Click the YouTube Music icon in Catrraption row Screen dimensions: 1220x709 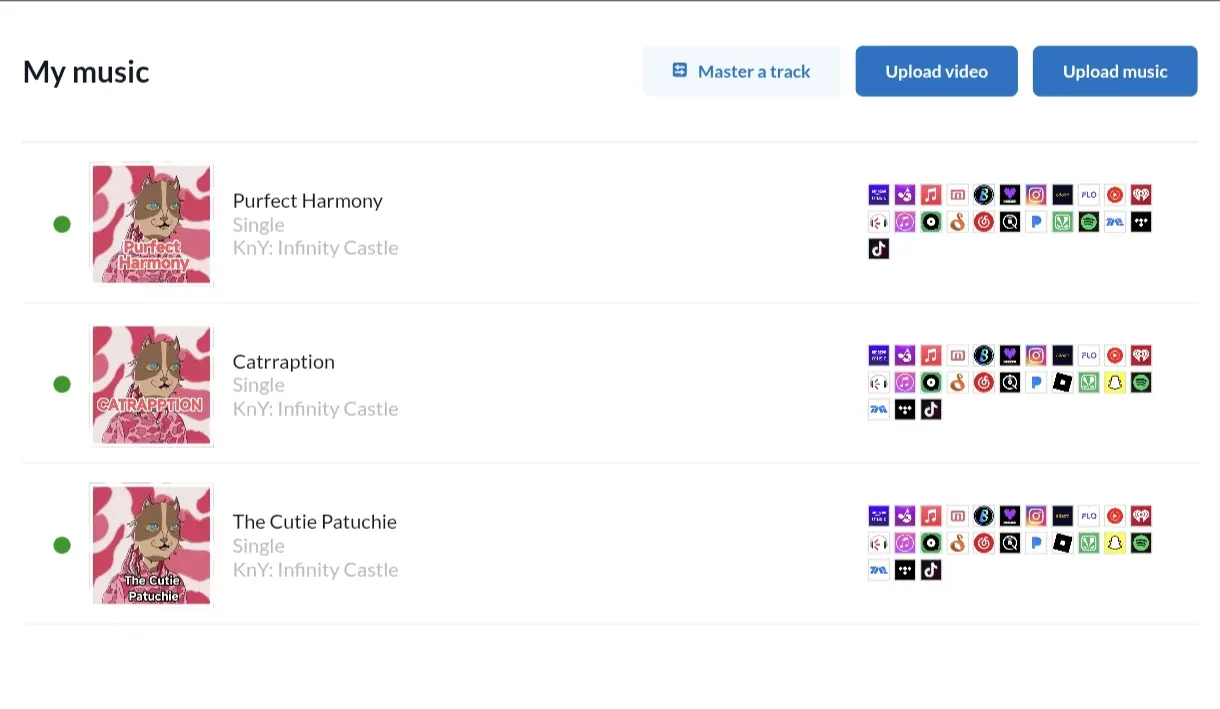coord(1115,355)
